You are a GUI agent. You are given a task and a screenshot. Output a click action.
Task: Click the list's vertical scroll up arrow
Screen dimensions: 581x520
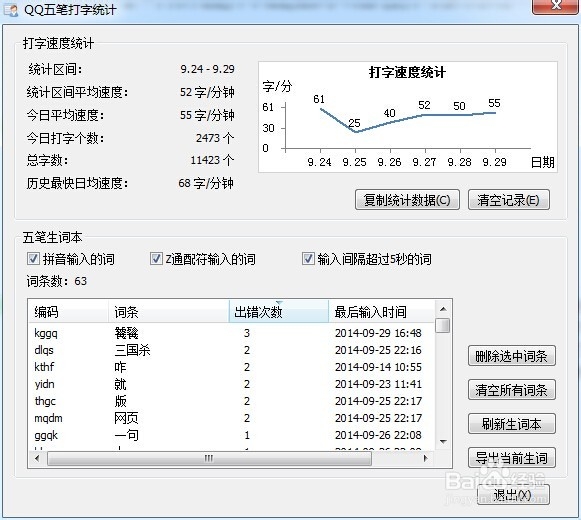tap(443, 309)
